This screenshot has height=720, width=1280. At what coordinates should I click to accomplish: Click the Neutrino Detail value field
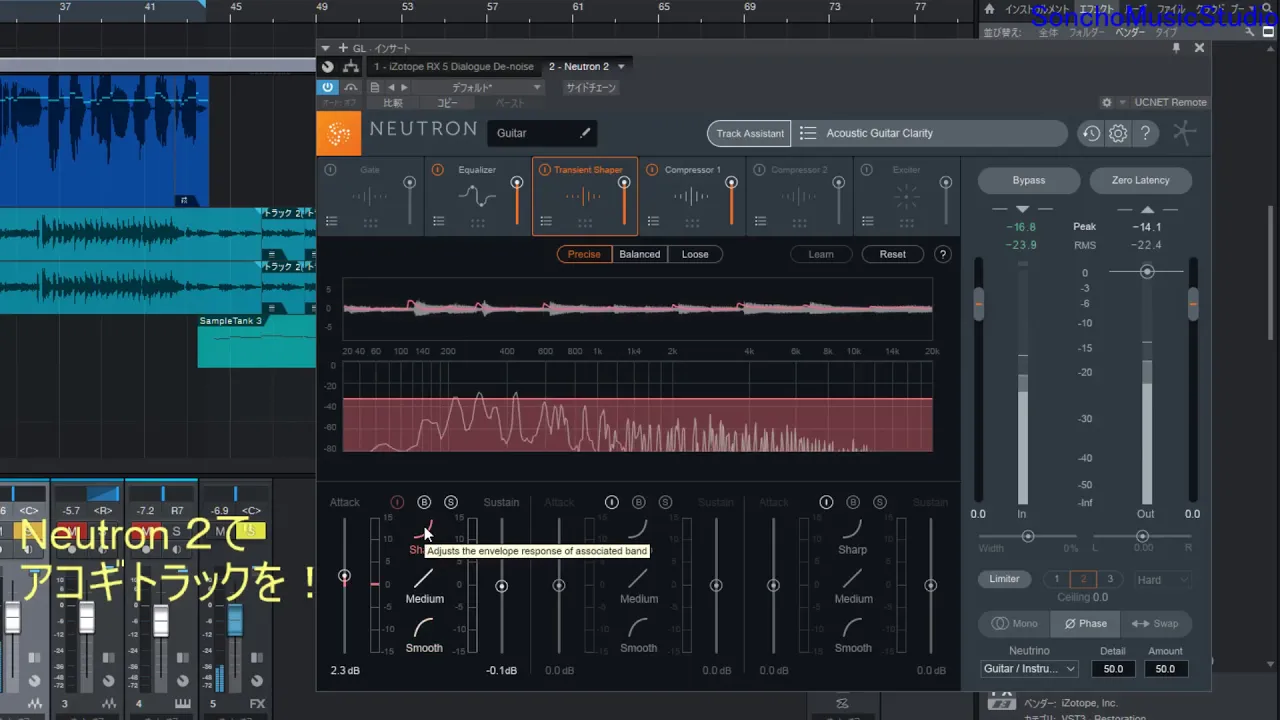coord(1113,669)
